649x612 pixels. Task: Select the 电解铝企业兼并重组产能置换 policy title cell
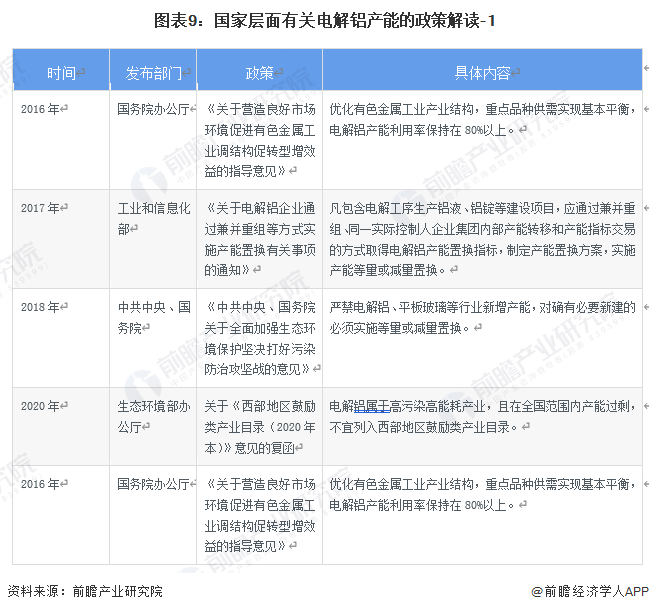click(x=259, y=238)
